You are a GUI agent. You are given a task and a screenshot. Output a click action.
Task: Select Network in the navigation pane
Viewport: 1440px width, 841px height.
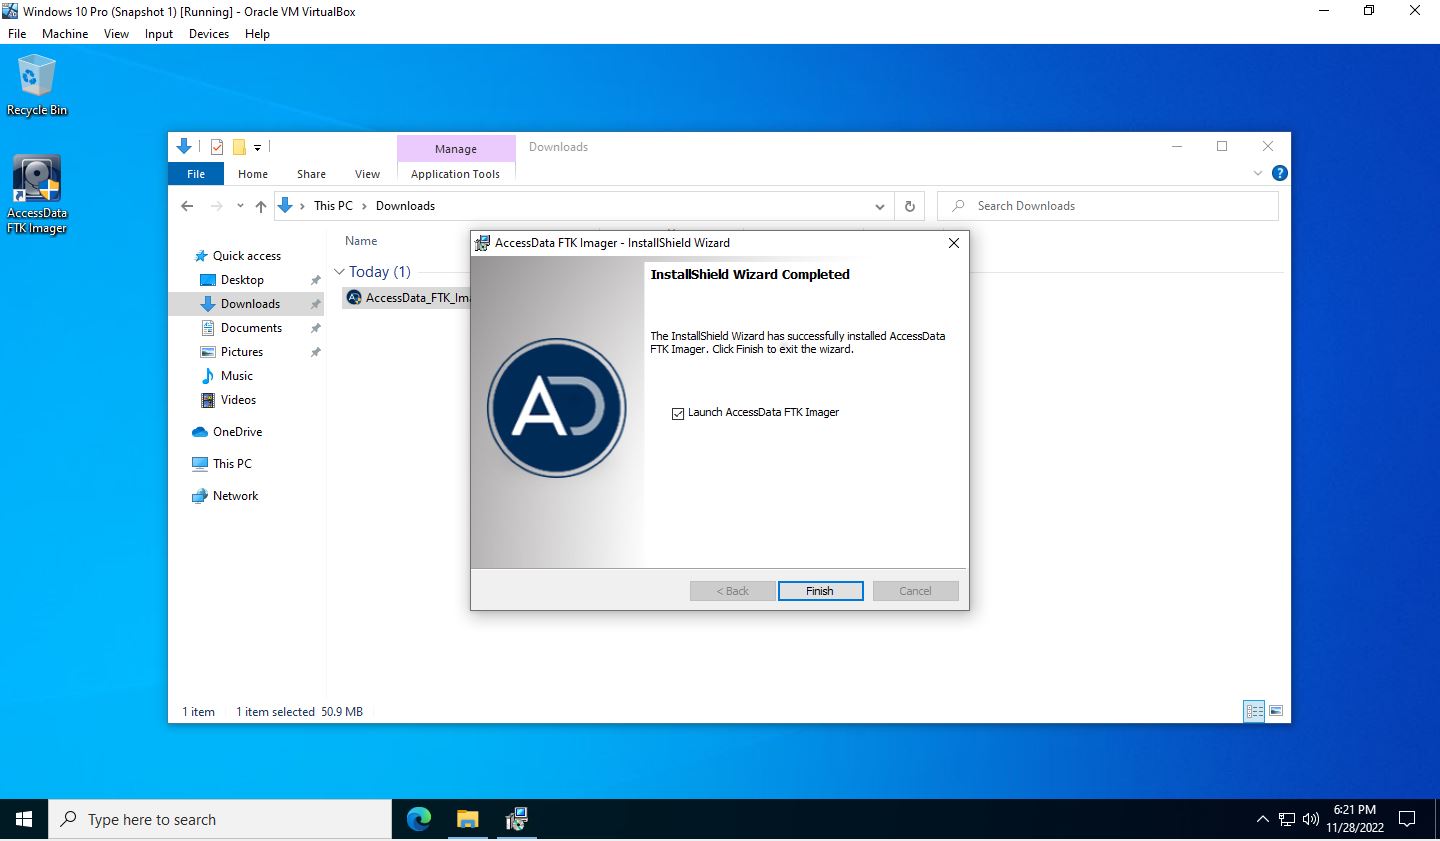tap(235, 496)
